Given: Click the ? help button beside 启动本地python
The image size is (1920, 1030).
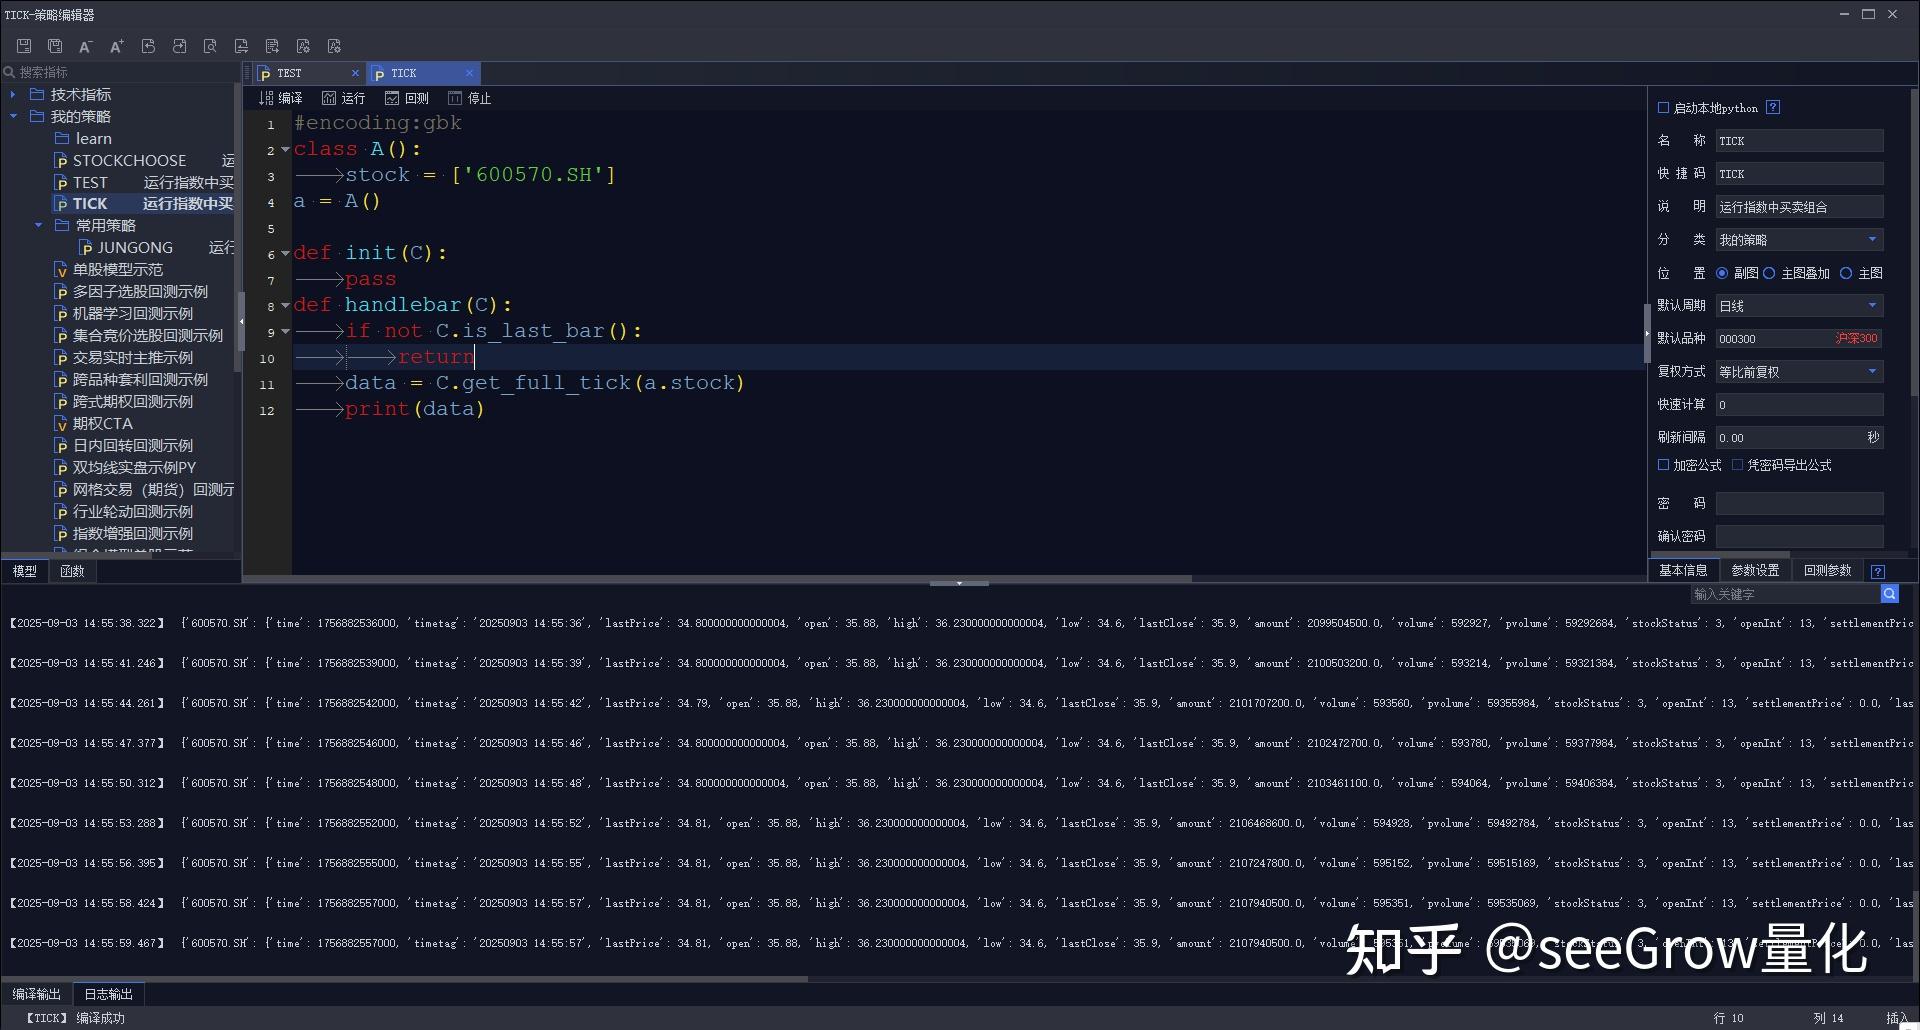Looking at the screenshot, I should (x=1773, y=107).
